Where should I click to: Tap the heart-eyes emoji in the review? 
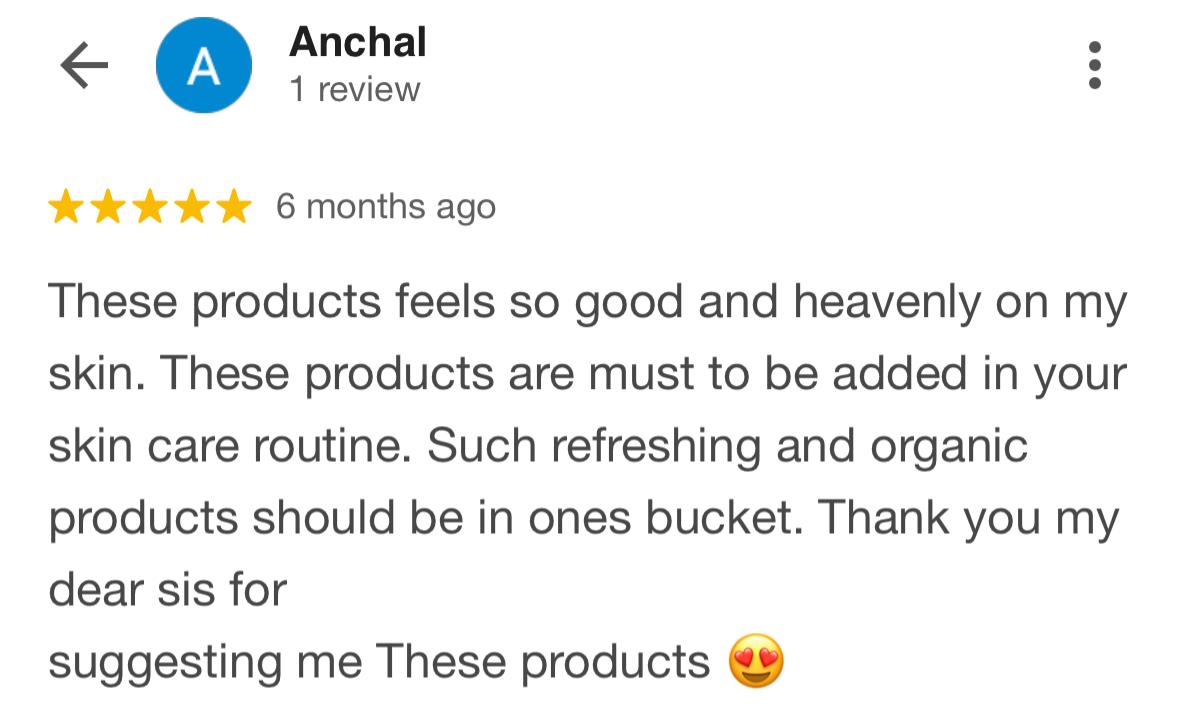click(756, 662)
